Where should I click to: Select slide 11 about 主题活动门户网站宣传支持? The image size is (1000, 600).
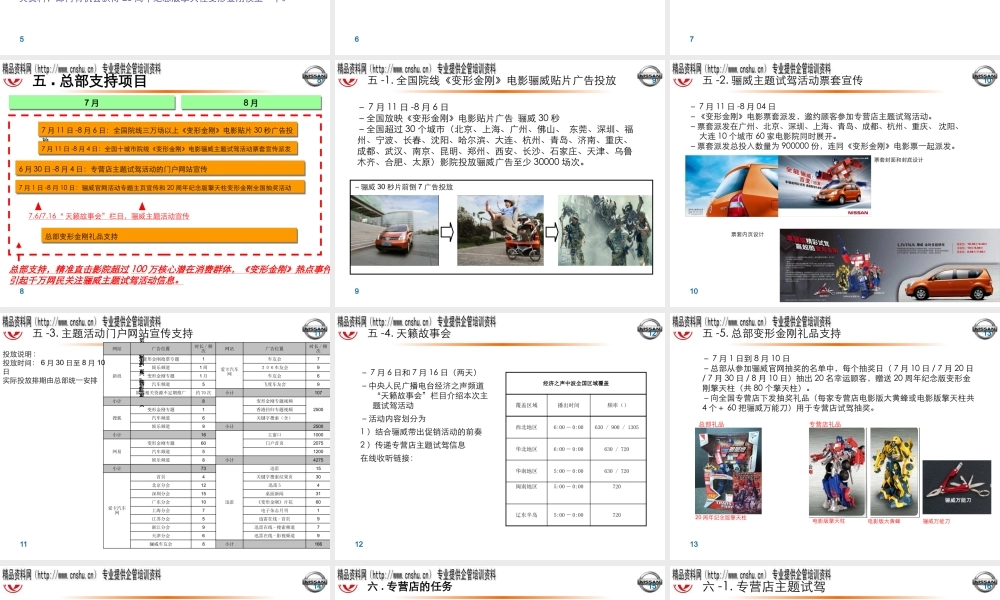click(165, 436)
